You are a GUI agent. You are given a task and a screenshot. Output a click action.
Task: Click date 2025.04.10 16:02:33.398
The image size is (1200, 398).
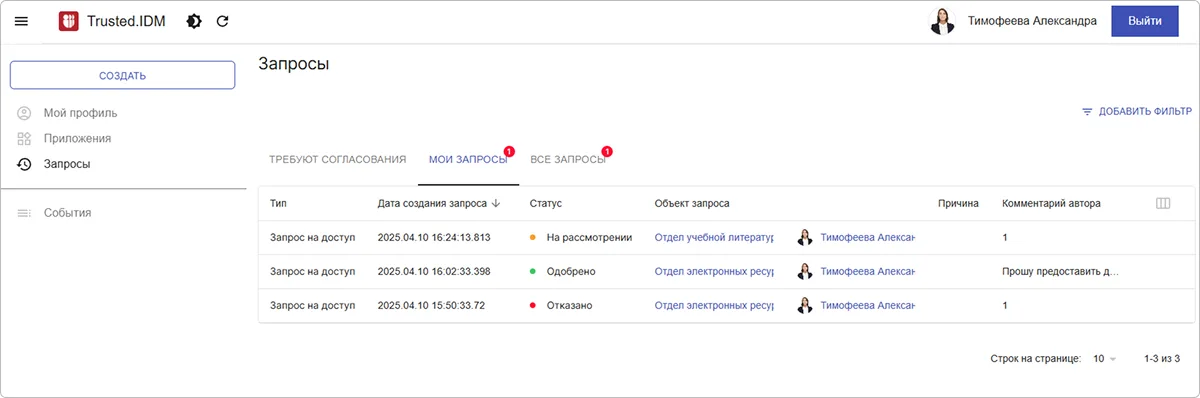click(434, 271)
